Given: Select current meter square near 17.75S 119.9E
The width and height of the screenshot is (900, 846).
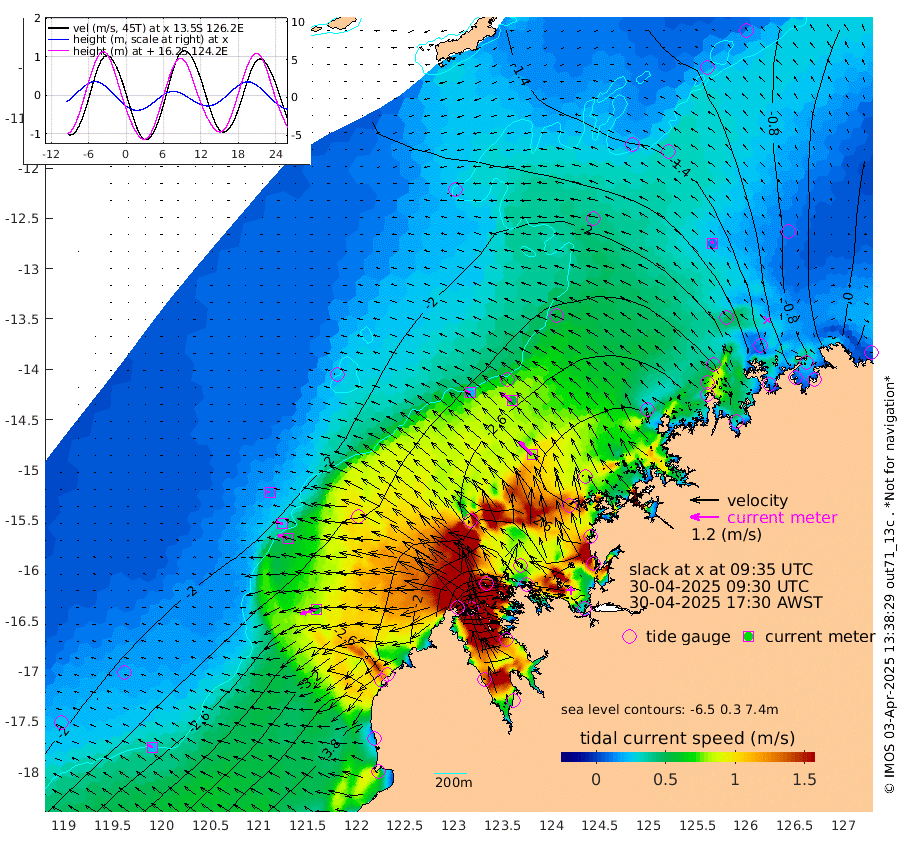Looking at the screenshot, I should coord(152,747).
